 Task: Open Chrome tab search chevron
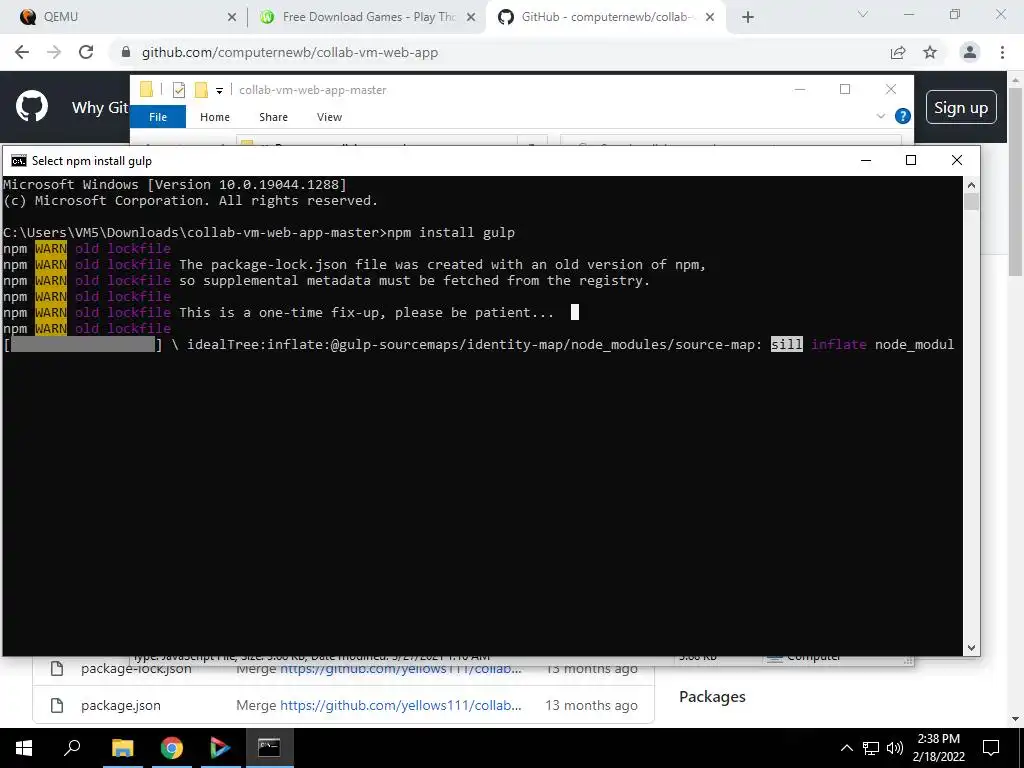tap(863, 14)
